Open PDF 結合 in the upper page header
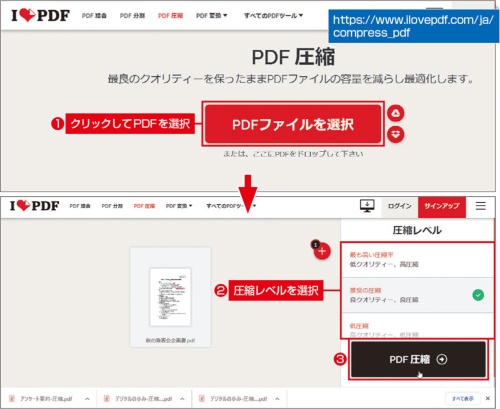The image size is (500, 409). point(94,16)
